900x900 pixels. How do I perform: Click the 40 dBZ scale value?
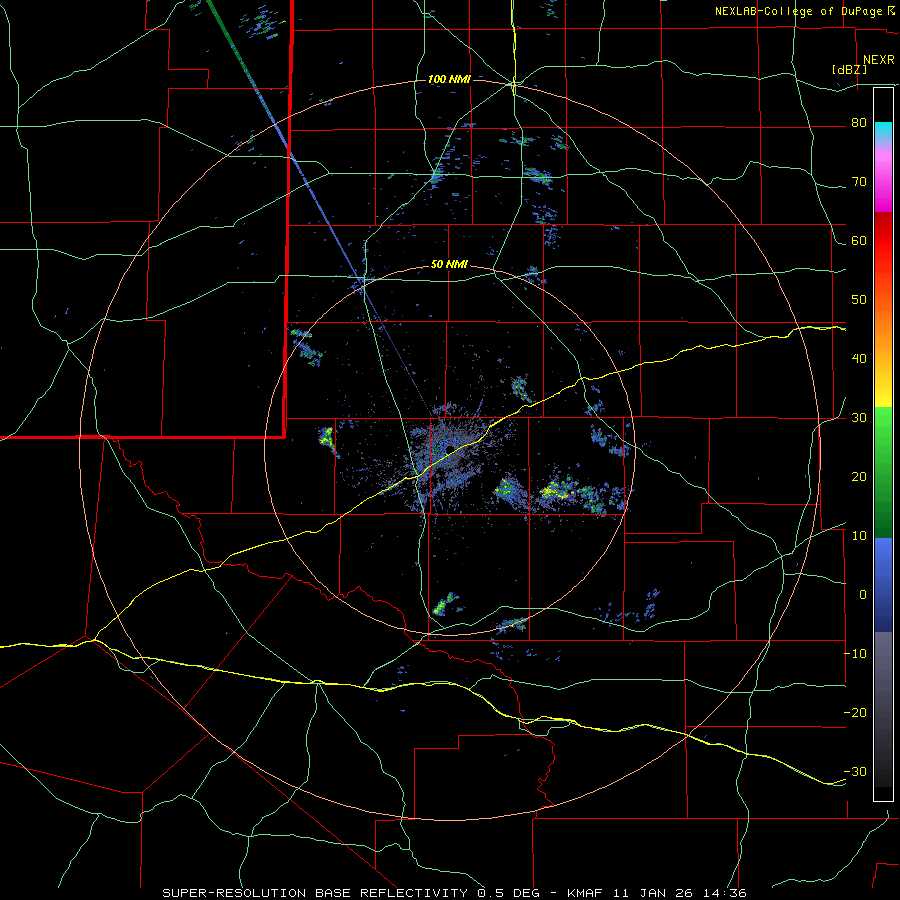coord(859,359)
